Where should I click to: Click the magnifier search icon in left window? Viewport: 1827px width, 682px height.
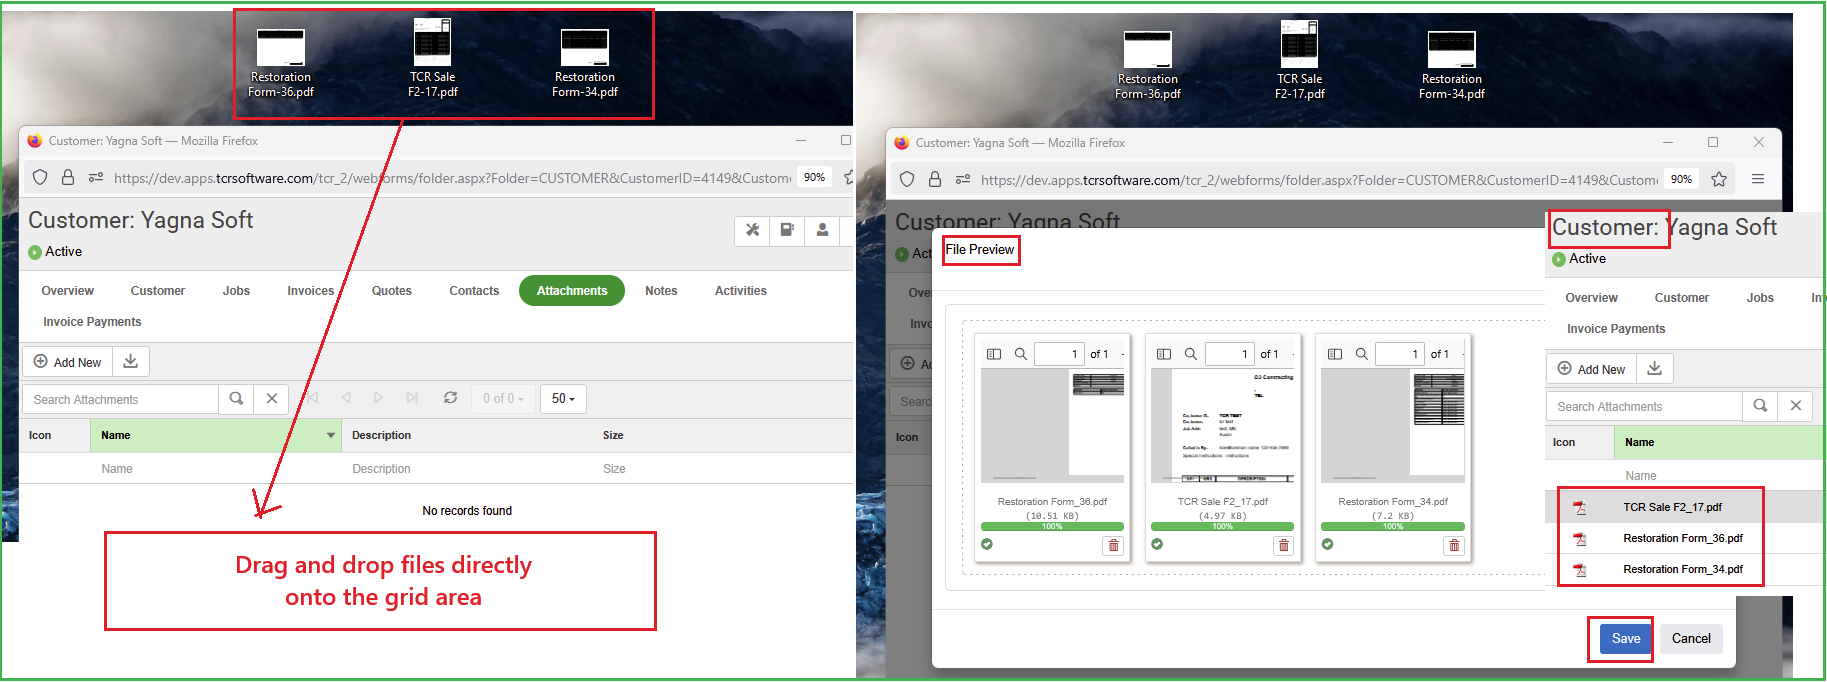[x=236, y=398]
